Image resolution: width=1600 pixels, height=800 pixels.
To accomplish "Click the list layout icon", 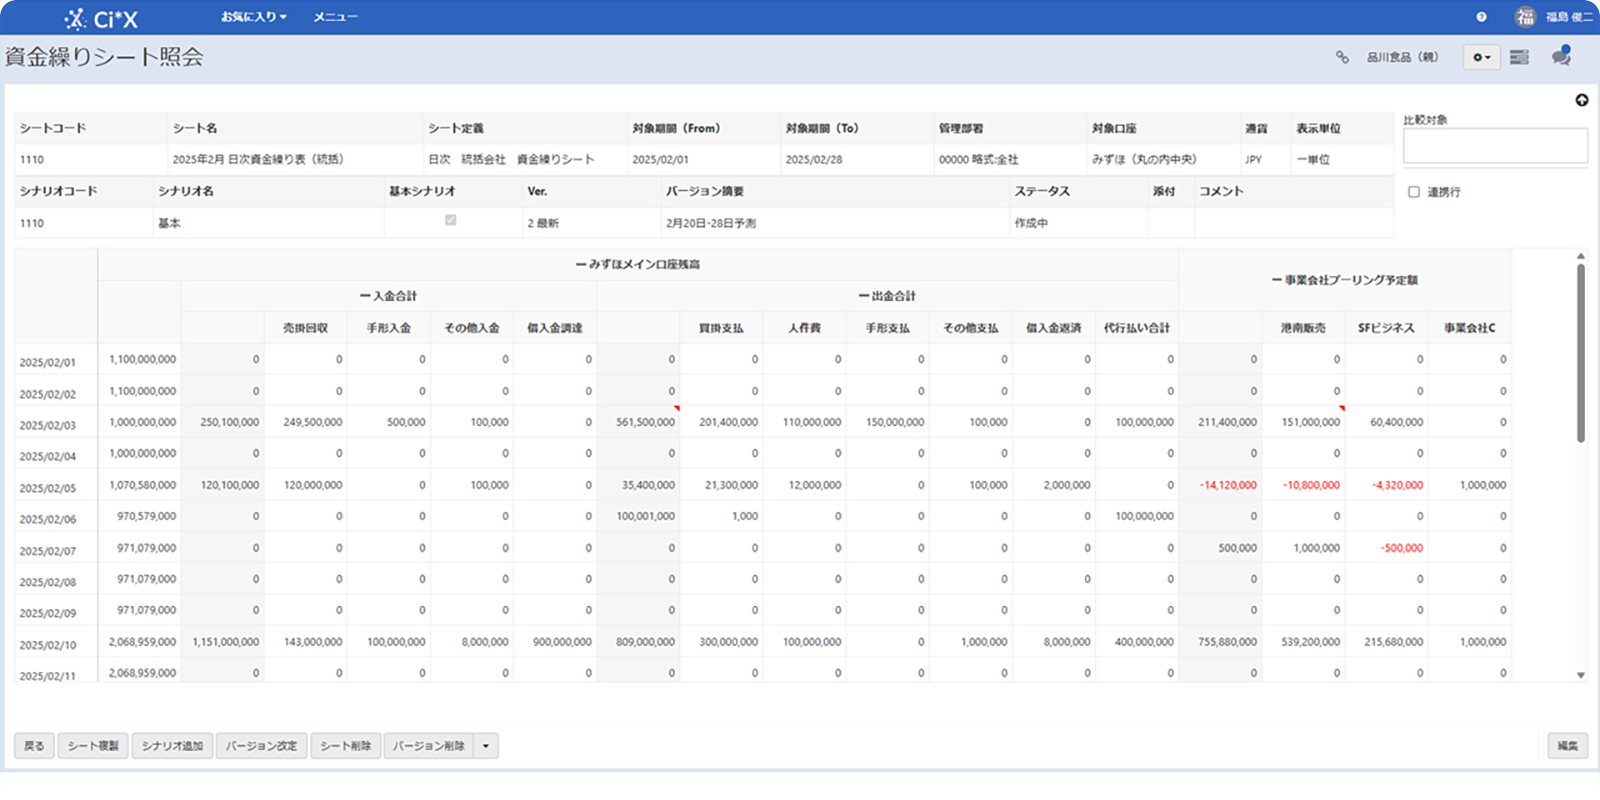I will (1519, 57).
